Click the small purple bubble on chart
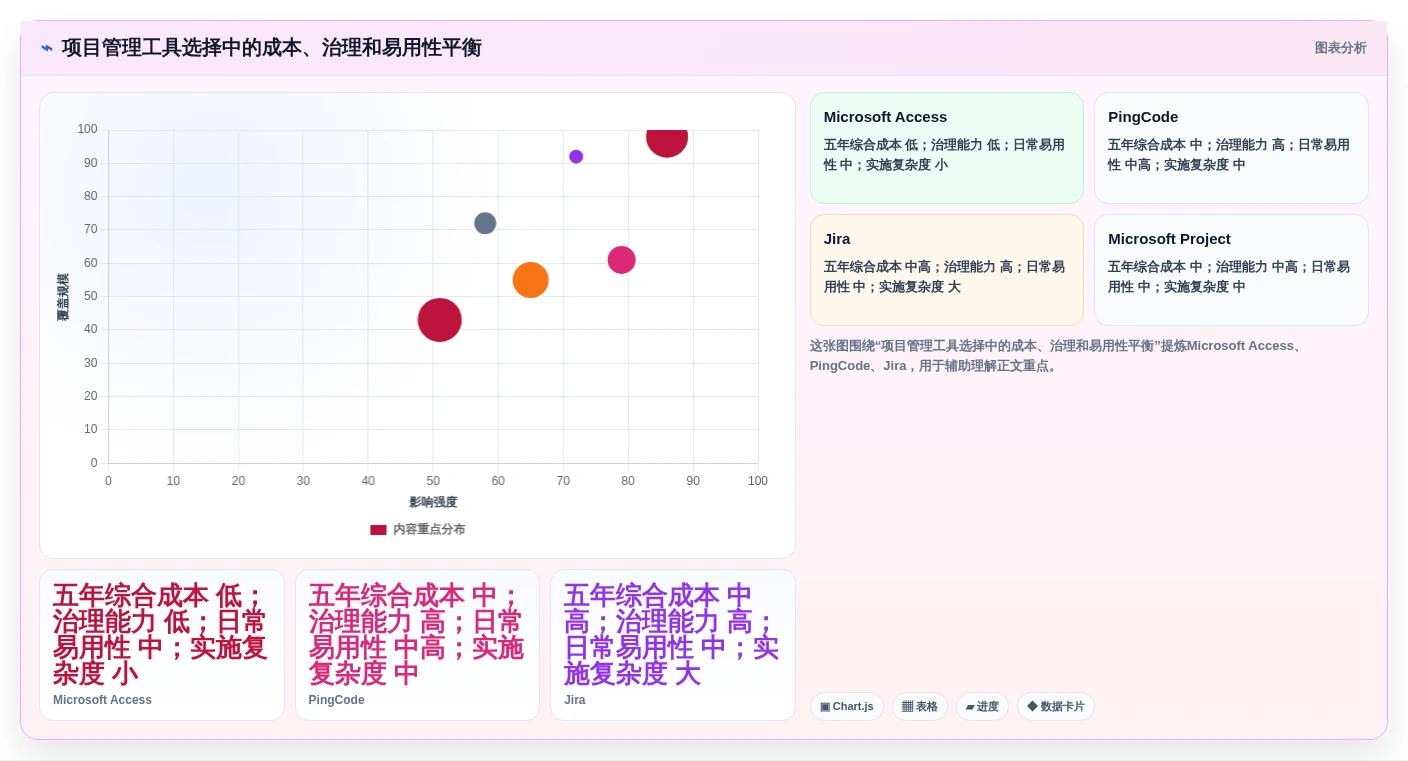 click(x=576, y=157)
